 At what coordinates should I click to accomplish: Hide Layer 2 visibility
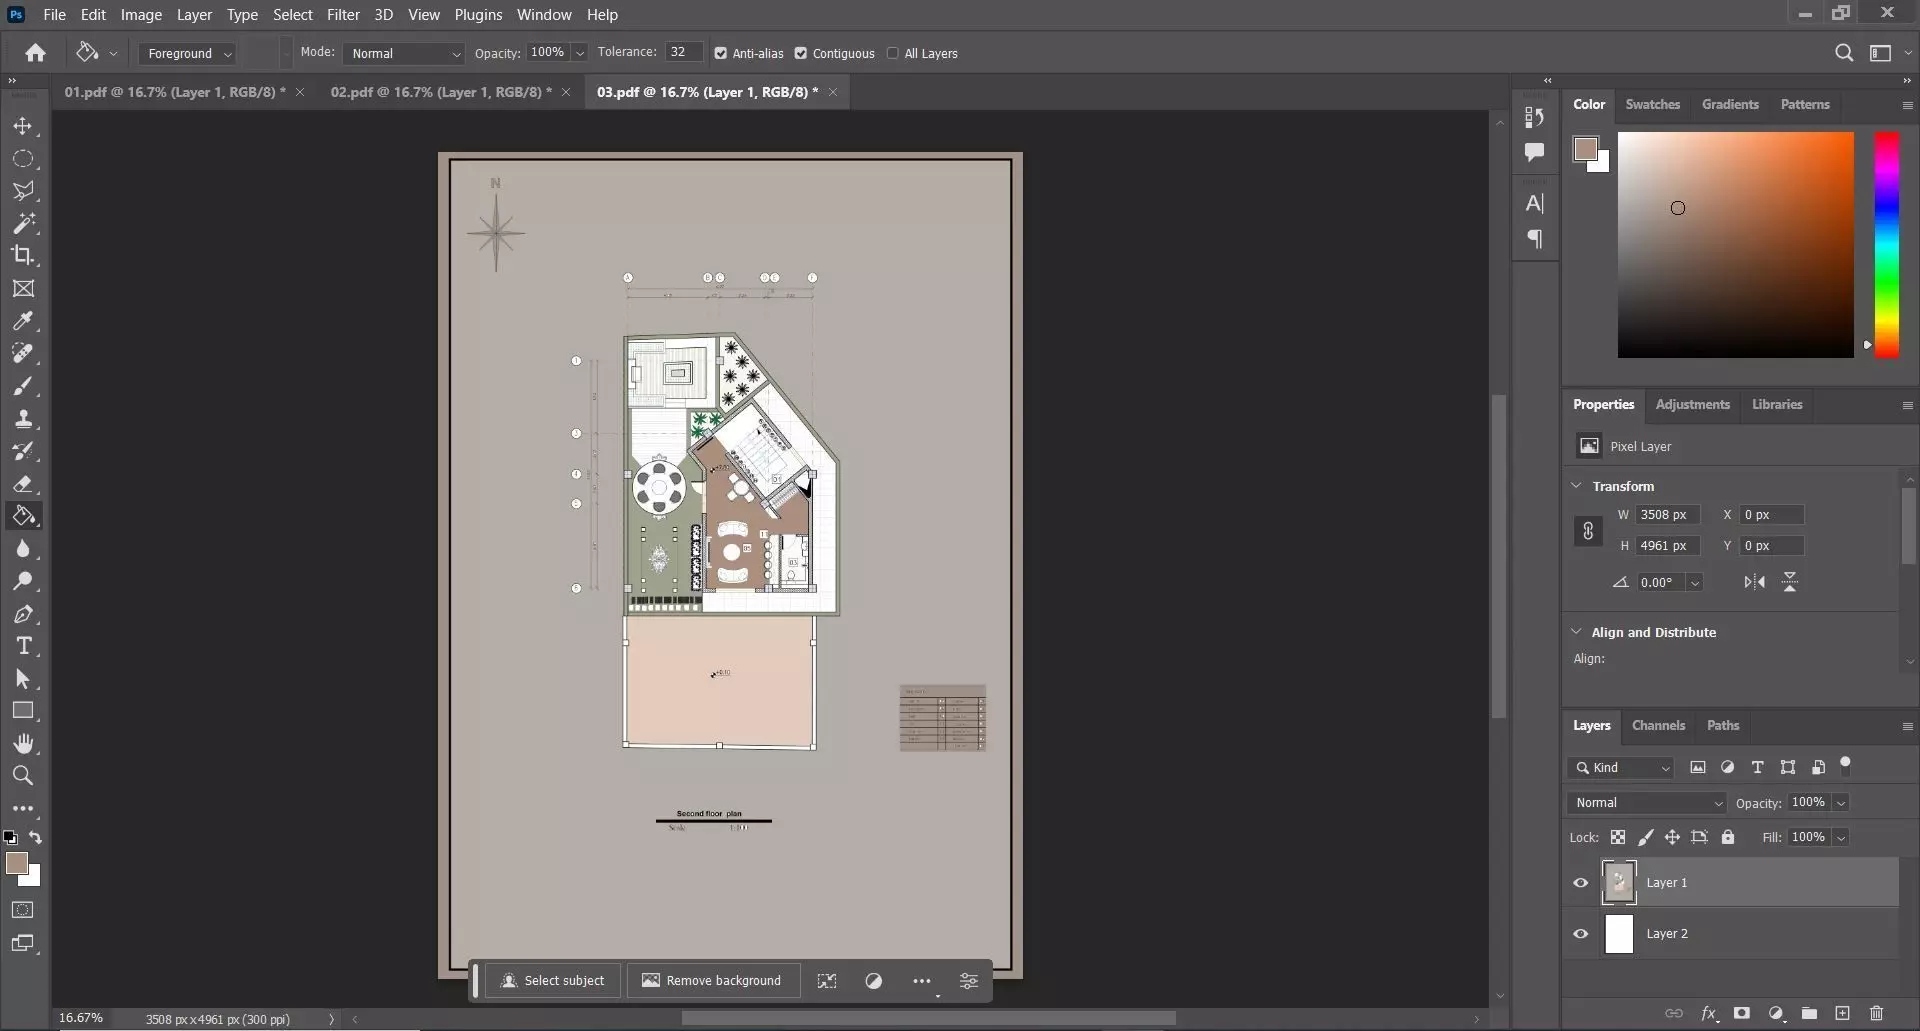tap(1581, 934)
